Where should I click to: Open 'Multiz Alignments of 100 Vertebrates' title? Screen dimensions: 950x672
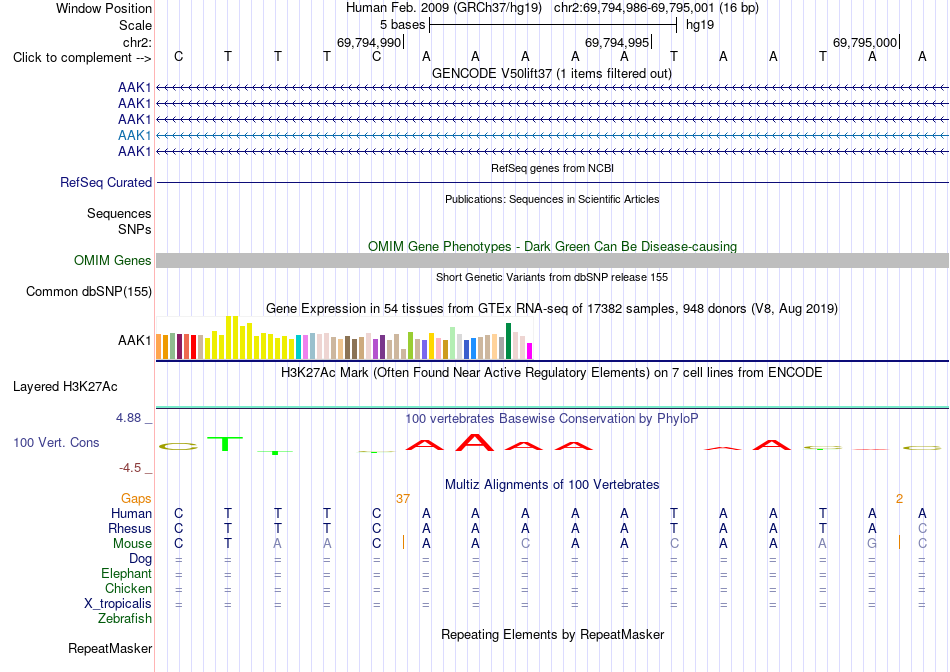(552, 485)
